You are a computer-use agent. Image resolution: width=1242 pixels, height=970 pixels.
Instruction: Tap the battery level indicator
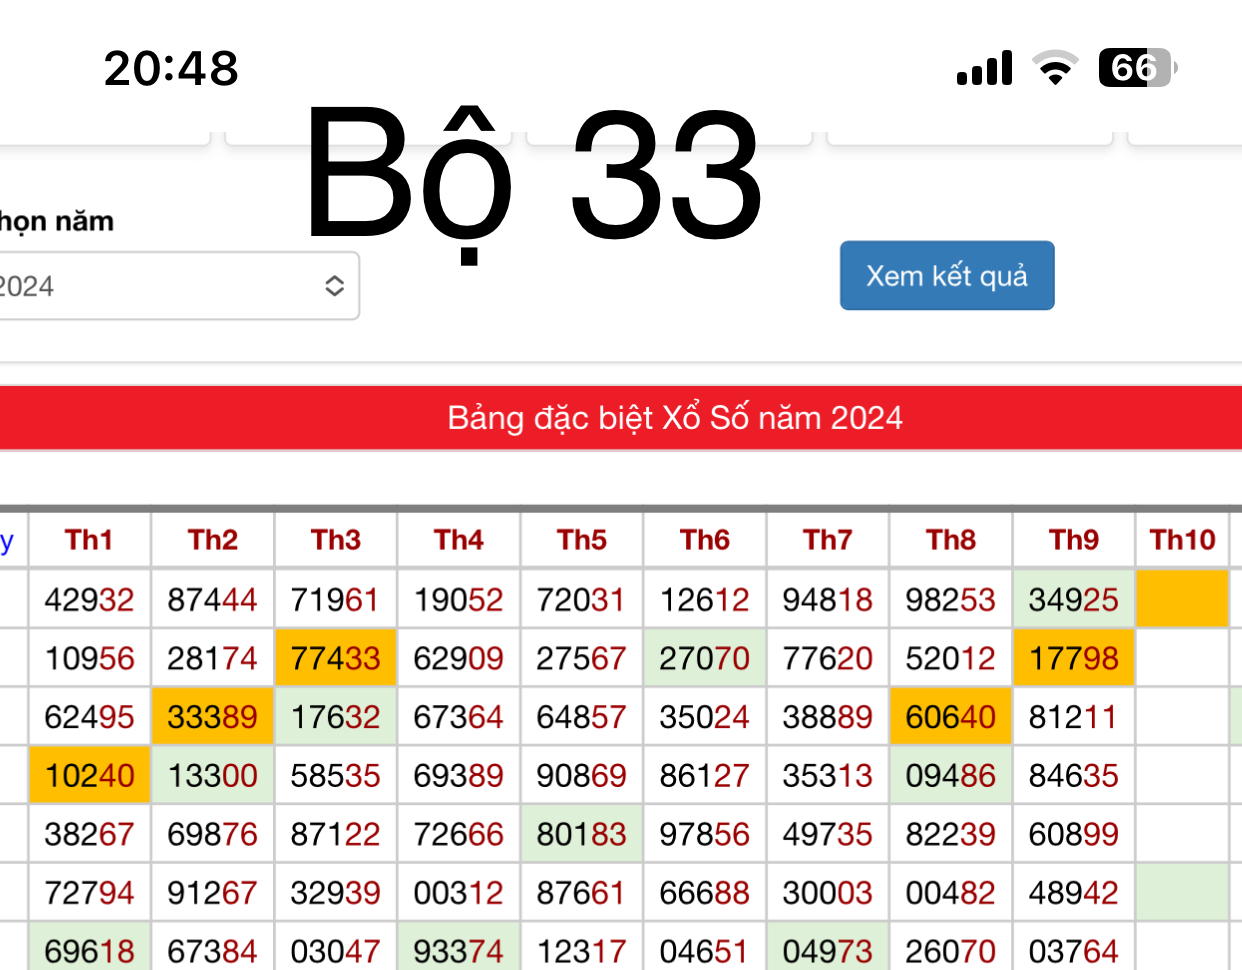(x=1137, y=68)
